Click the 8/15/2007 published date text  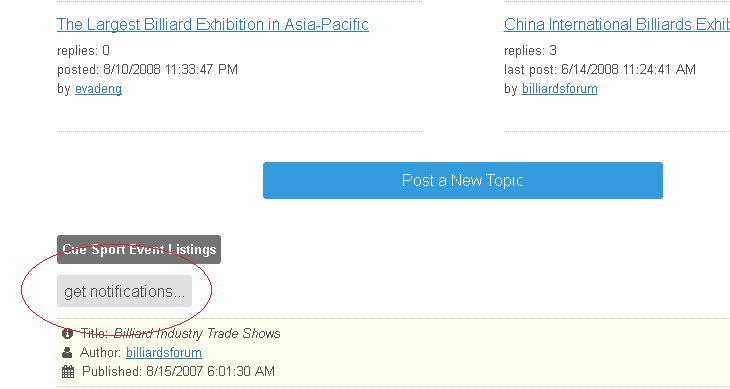click(x=210, y=371)
